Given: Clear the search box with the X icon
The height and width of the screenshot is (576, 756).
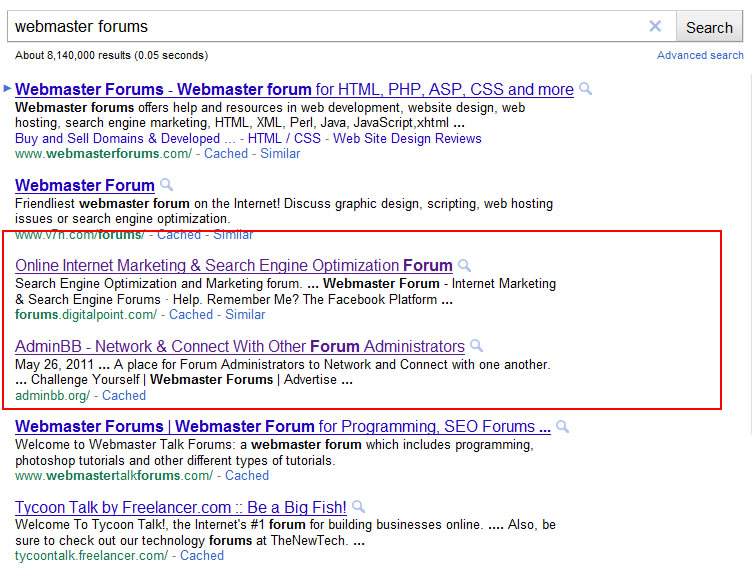Looking at the screenshot, I should click(655, 26).
